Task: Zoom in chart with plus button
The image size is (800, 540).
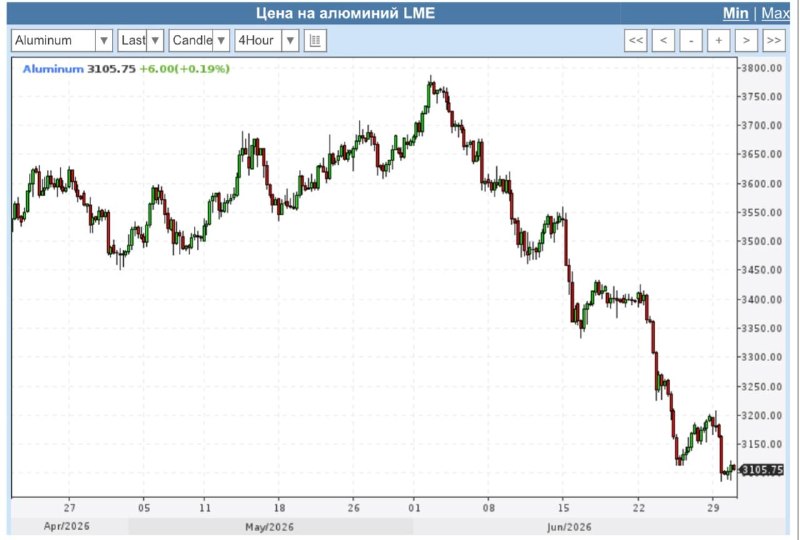Action: [x=718, y=40]
